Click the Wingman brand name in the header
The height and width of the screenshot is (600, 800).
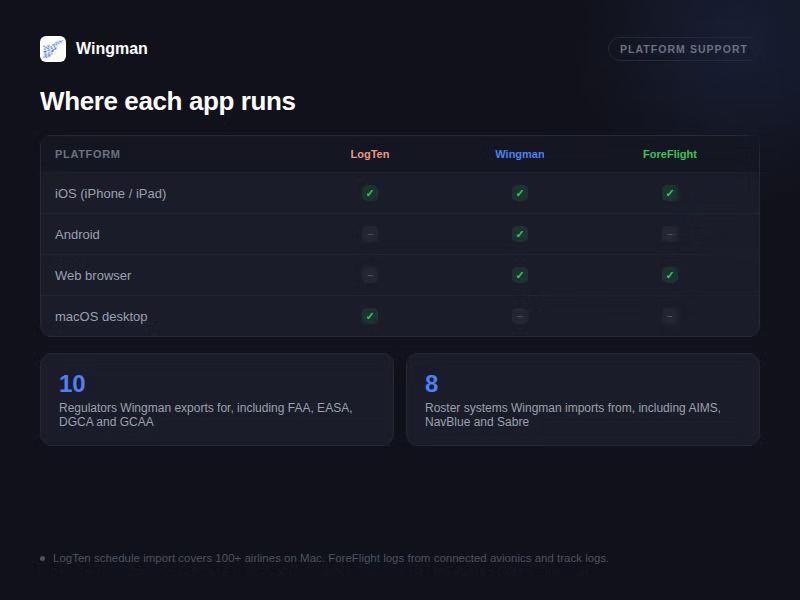click(x=112, y=48)
